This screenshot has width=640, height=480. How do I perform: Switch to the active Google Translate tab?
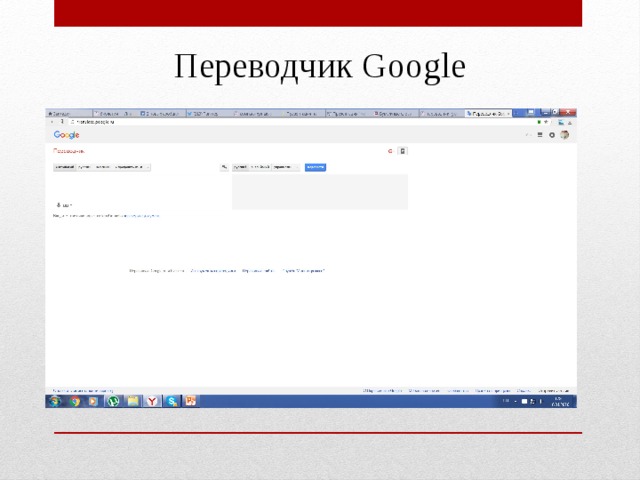[488, 113]
